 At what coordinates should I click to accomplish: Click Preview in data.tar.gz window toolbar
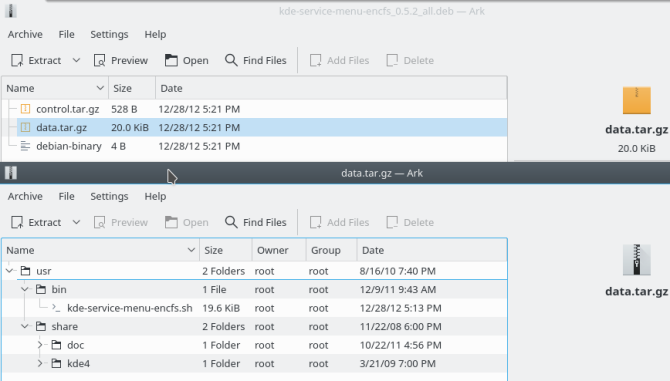coord(121,223)
